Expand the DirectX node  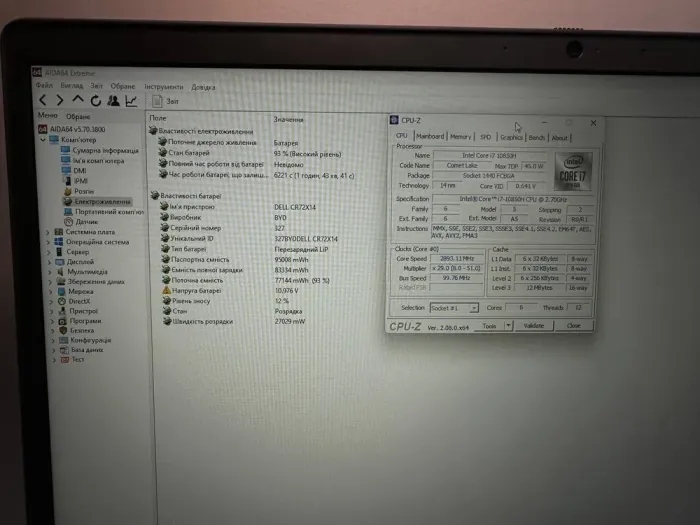(51, 301)
